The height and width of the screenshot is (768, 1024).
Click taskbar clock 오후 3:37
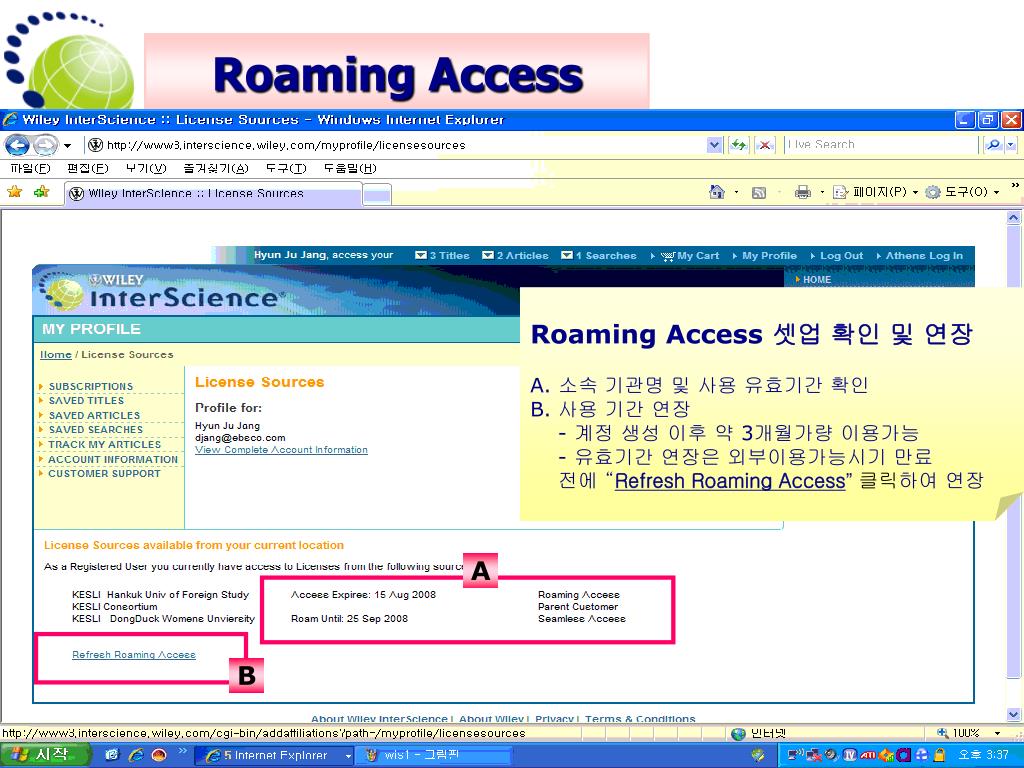pos(983,756)
